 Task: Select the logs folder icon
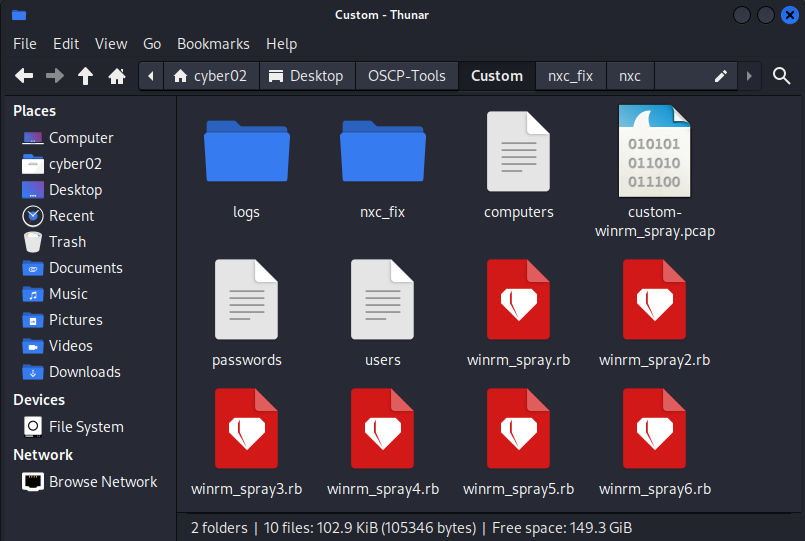(x=246, y=152)
